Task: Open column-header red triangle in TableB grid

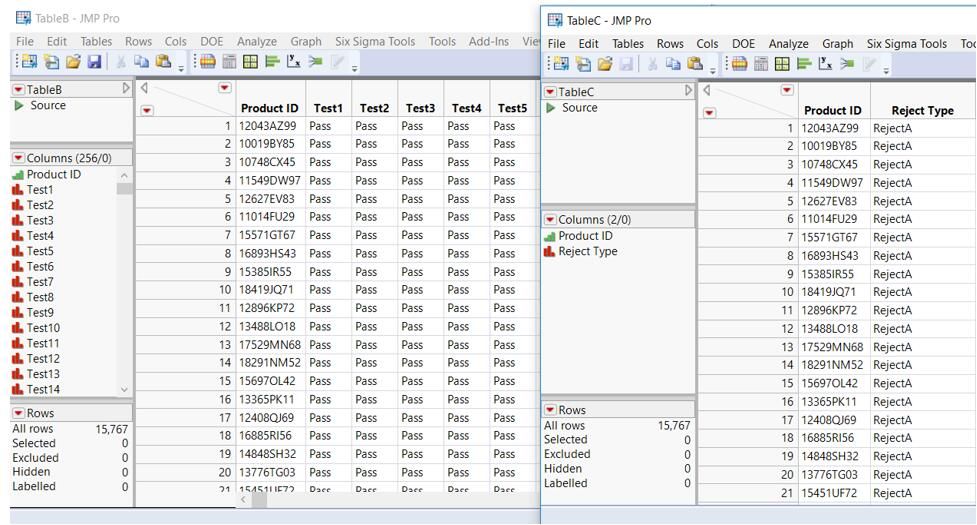Action: click(224, 88)
